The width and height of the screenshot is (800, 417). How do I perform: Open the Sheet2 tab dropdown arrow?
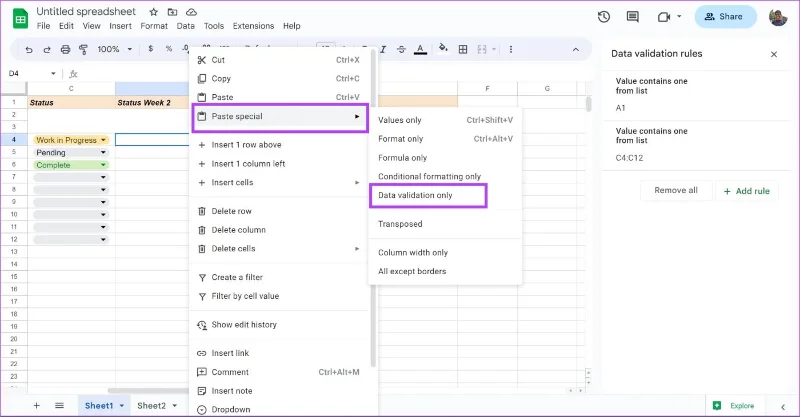pyautogui.click(x=174, y=406)
